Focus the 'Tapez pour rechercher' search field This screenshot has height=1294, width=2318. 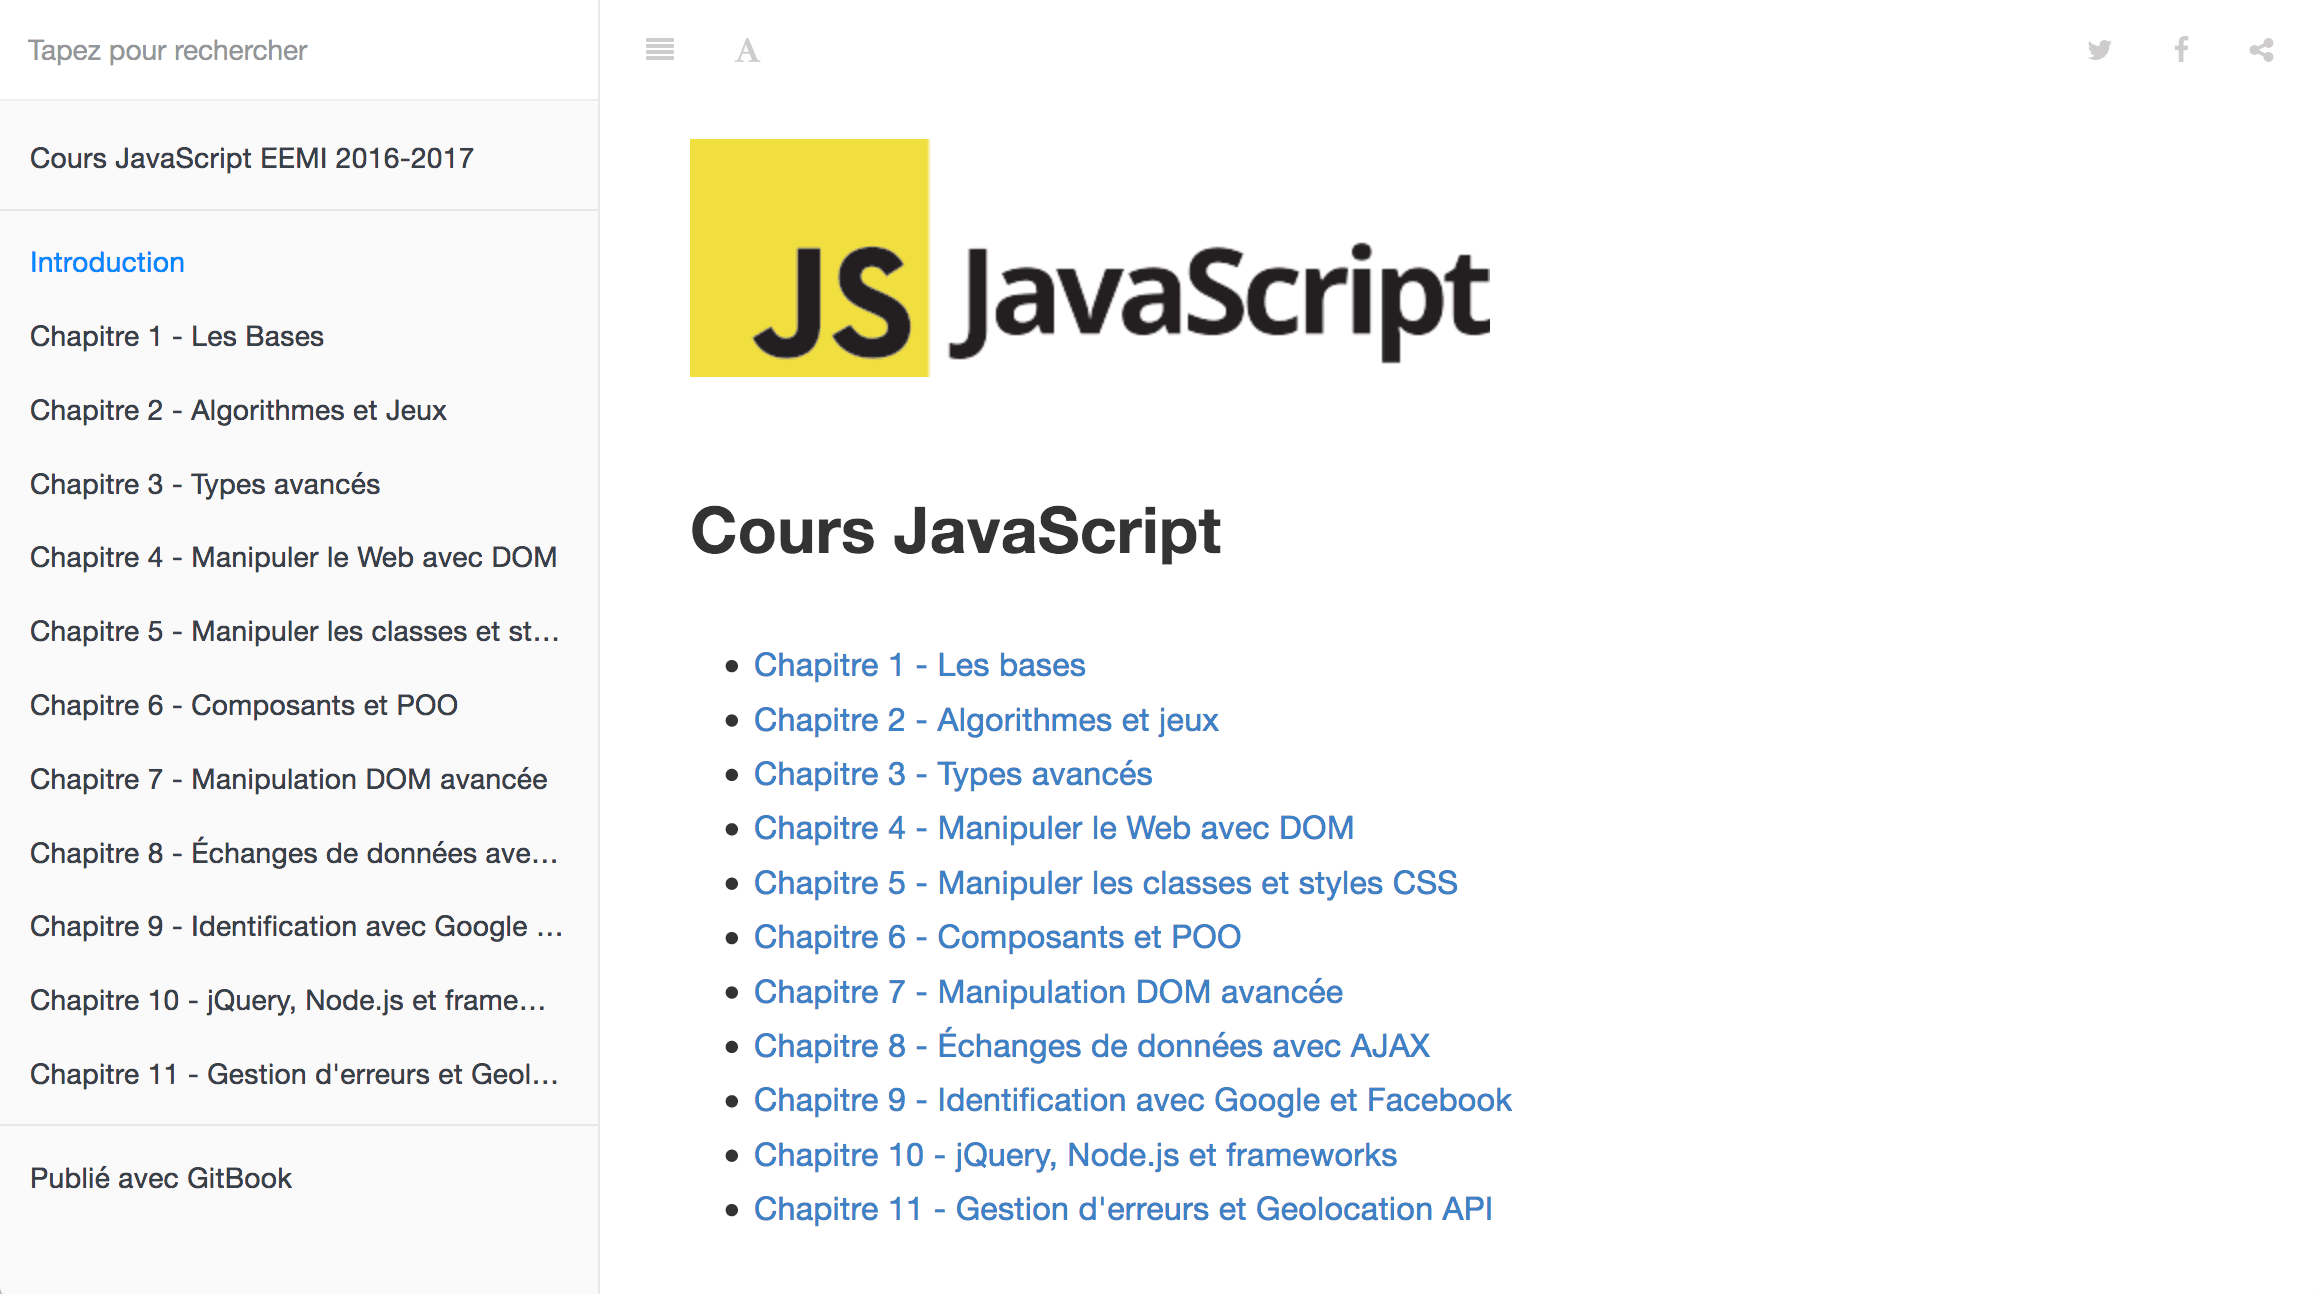[x=298, y=50]
